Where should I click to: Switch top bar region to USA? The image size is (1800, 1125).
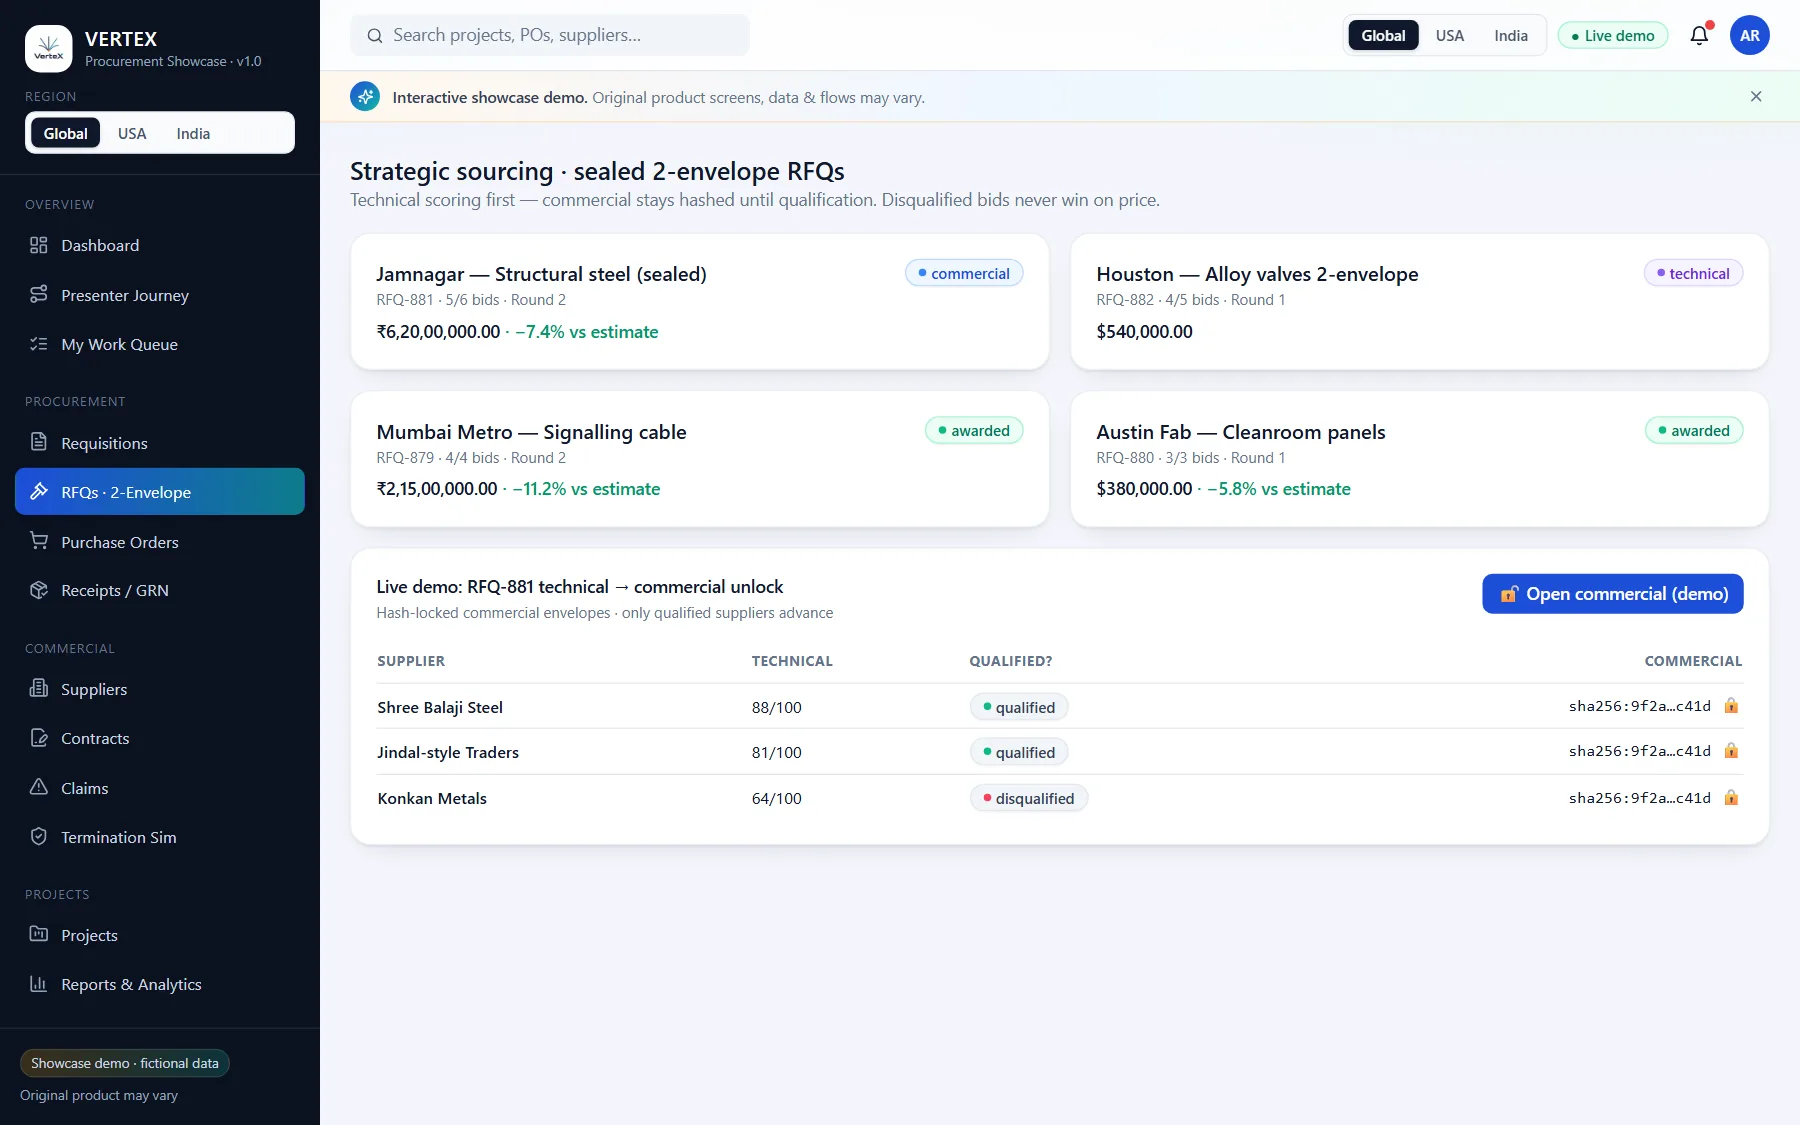coord(1449,35)
